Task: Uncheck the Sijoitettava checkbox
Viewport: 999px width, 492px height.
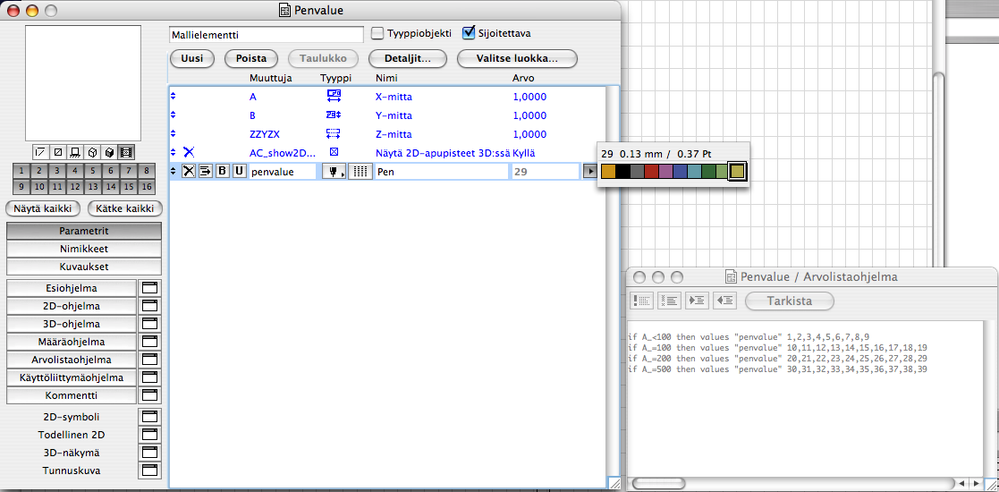Action: pyautogui.click(x=469, y=32)
